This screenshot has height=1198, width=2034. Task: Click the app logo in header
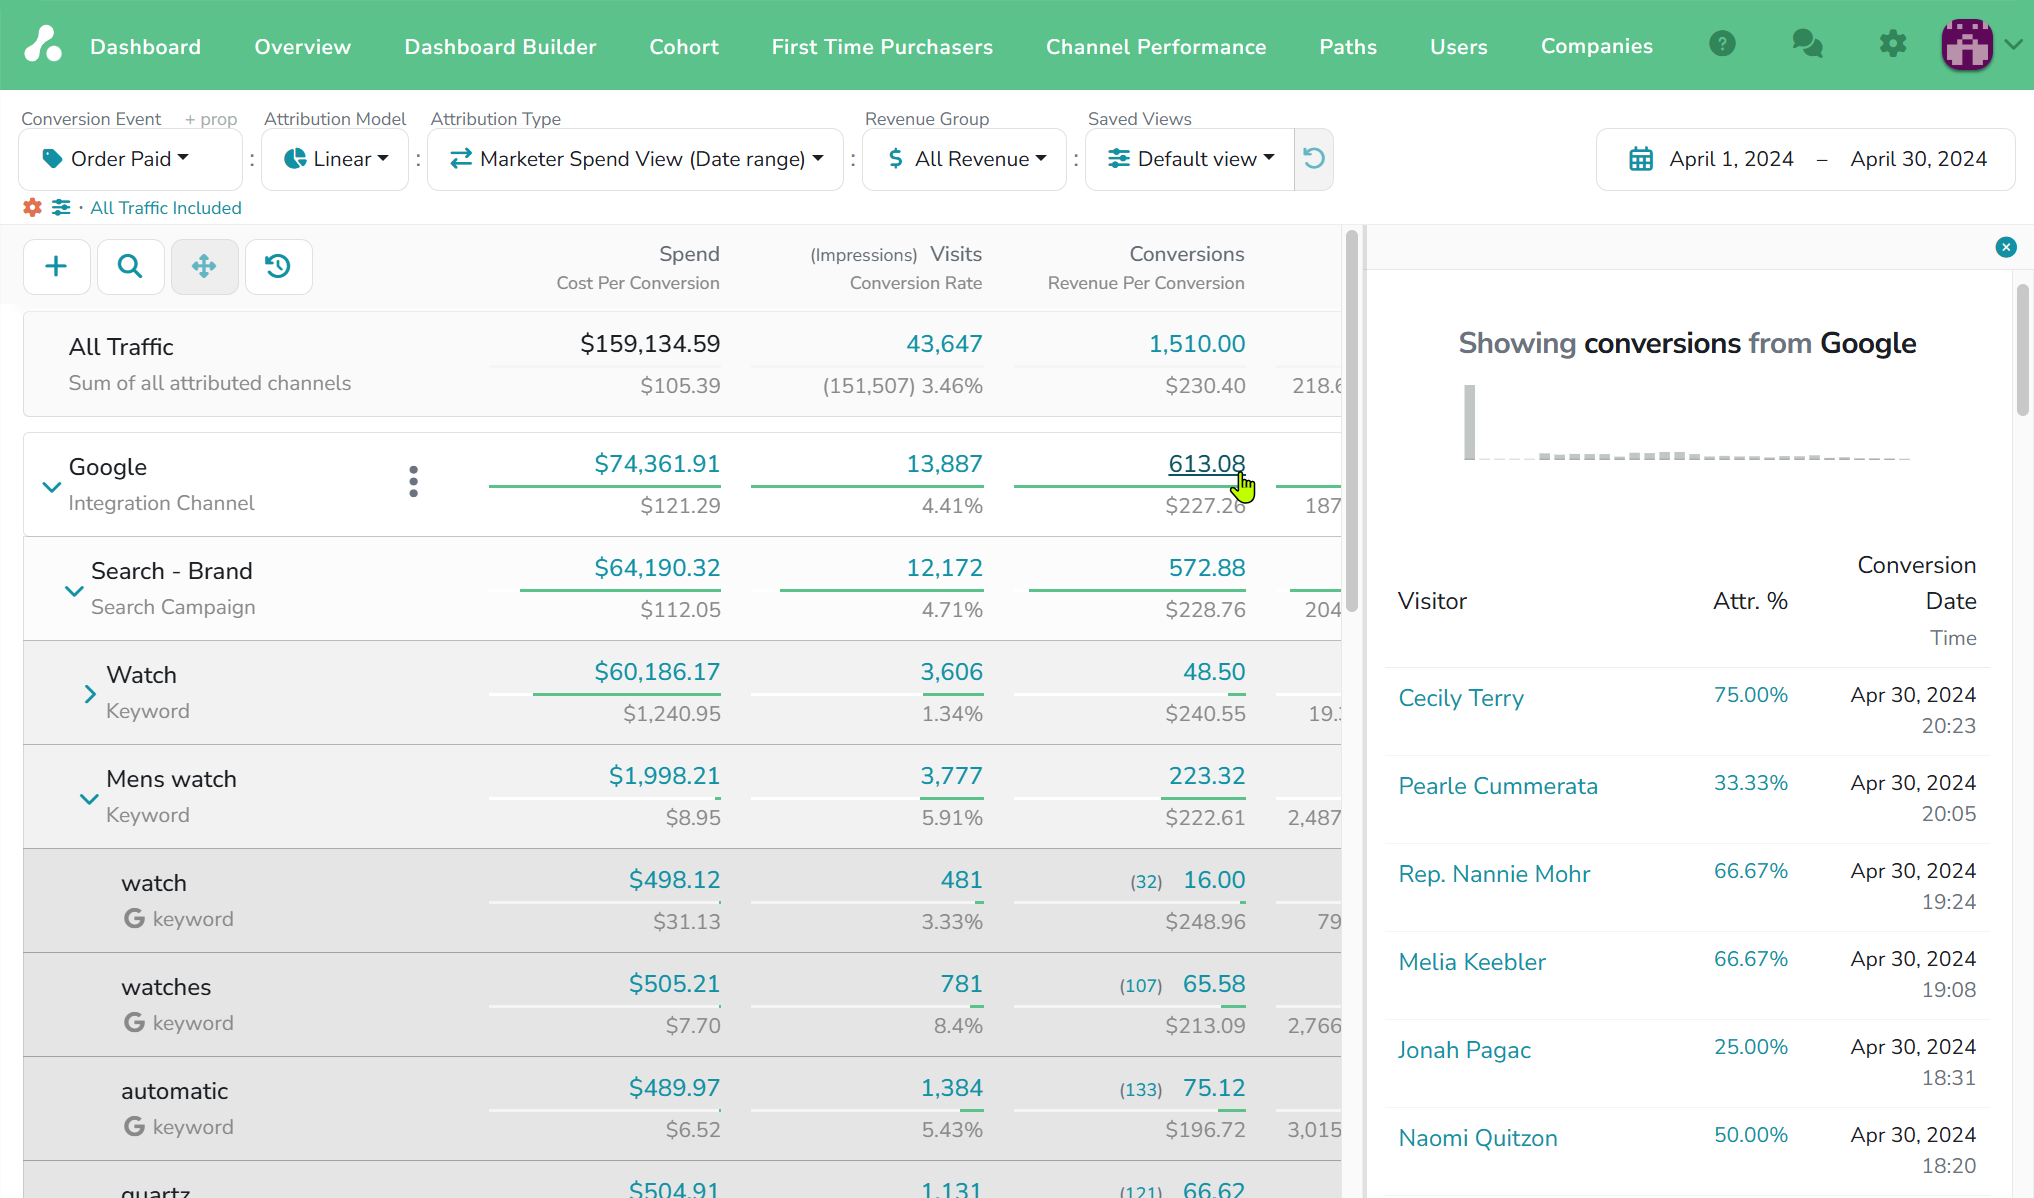click(43, 44)
